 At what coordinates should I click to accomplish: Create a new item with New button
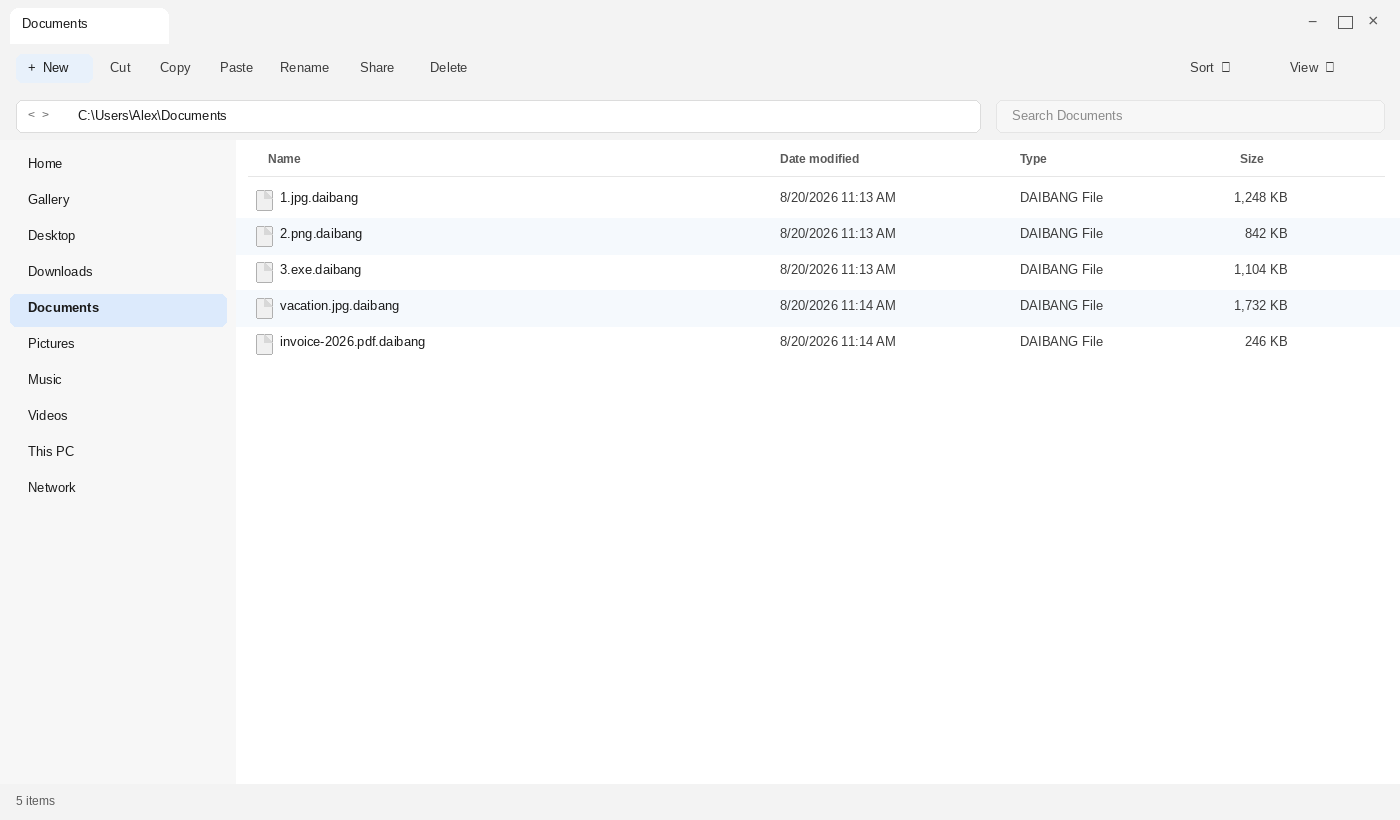click(x=54, y=68)
